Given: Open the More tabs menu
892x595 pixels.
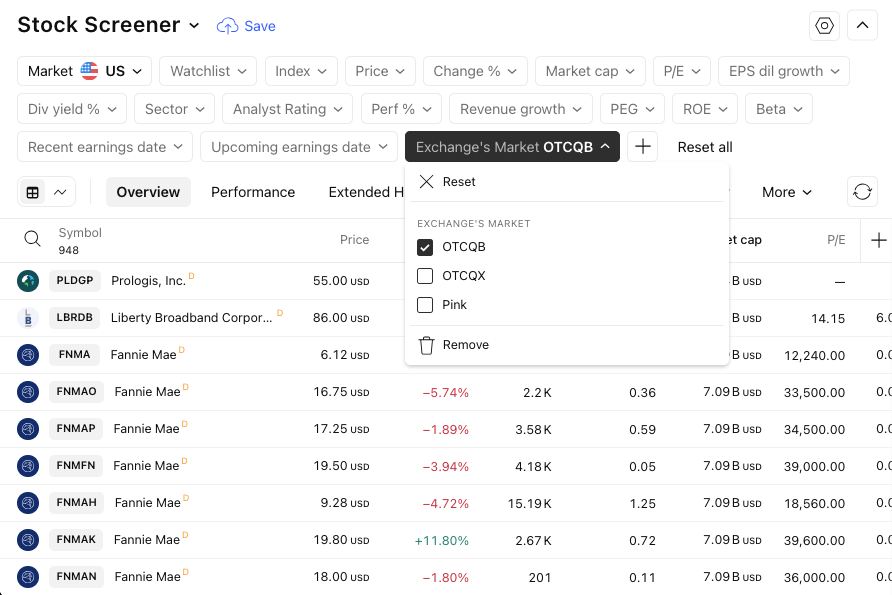Looking at the screenshot, I should [787, 192].
